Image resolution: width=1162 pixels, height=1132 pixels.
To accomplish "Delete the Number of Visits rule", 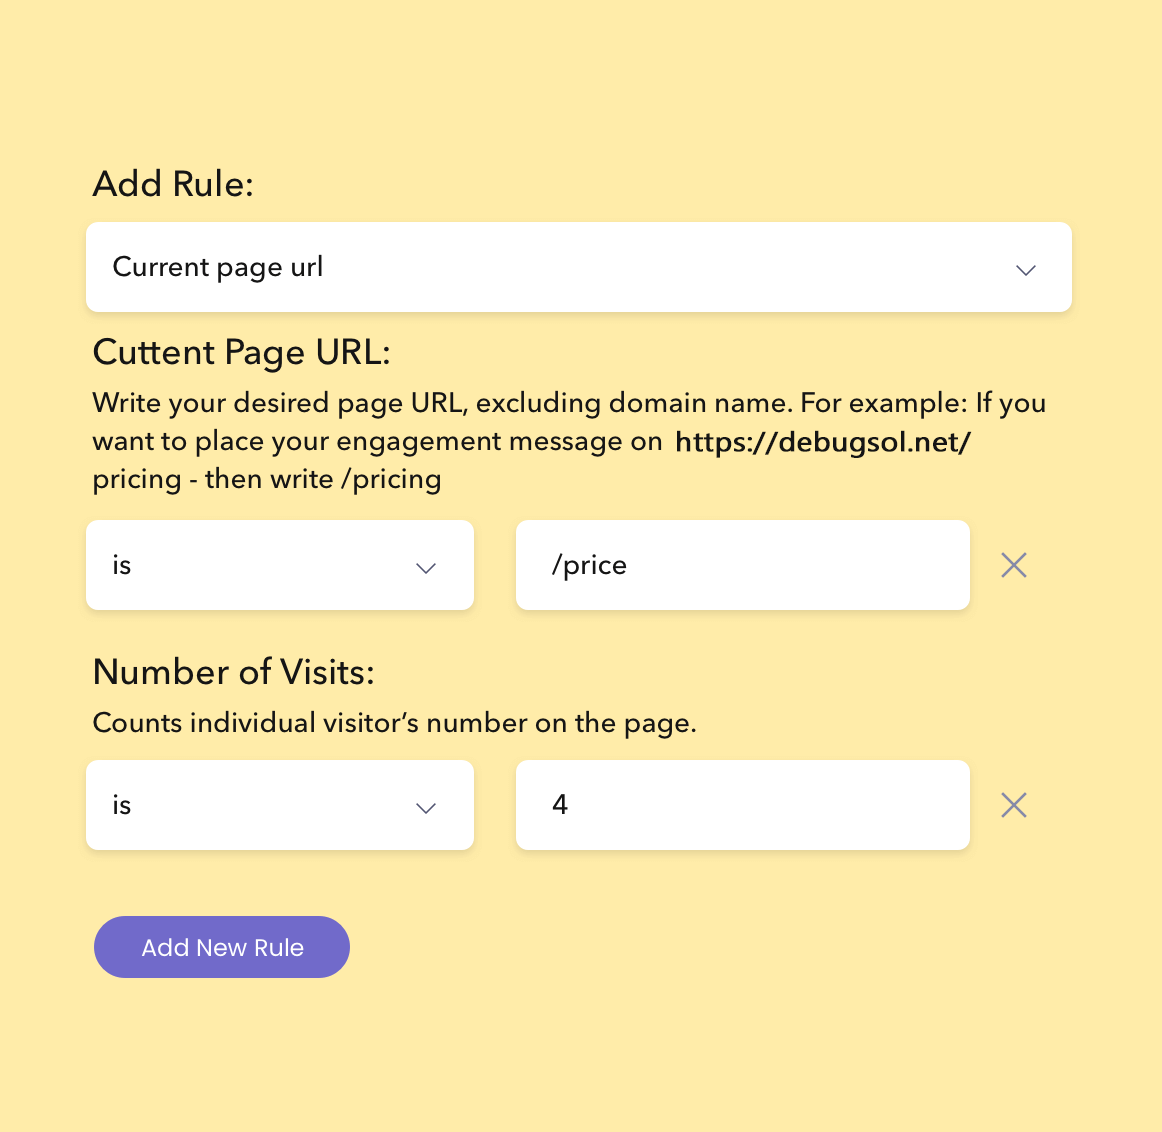I will click(1013, 805).
